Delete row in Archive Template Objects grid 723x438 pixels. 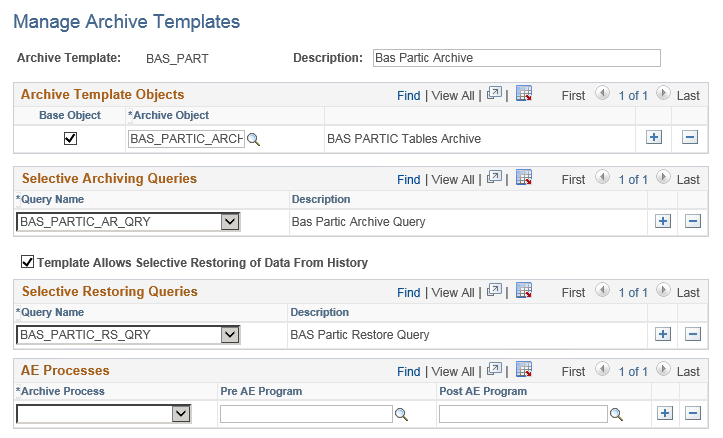pyautogui.click(x=689, y=137)
